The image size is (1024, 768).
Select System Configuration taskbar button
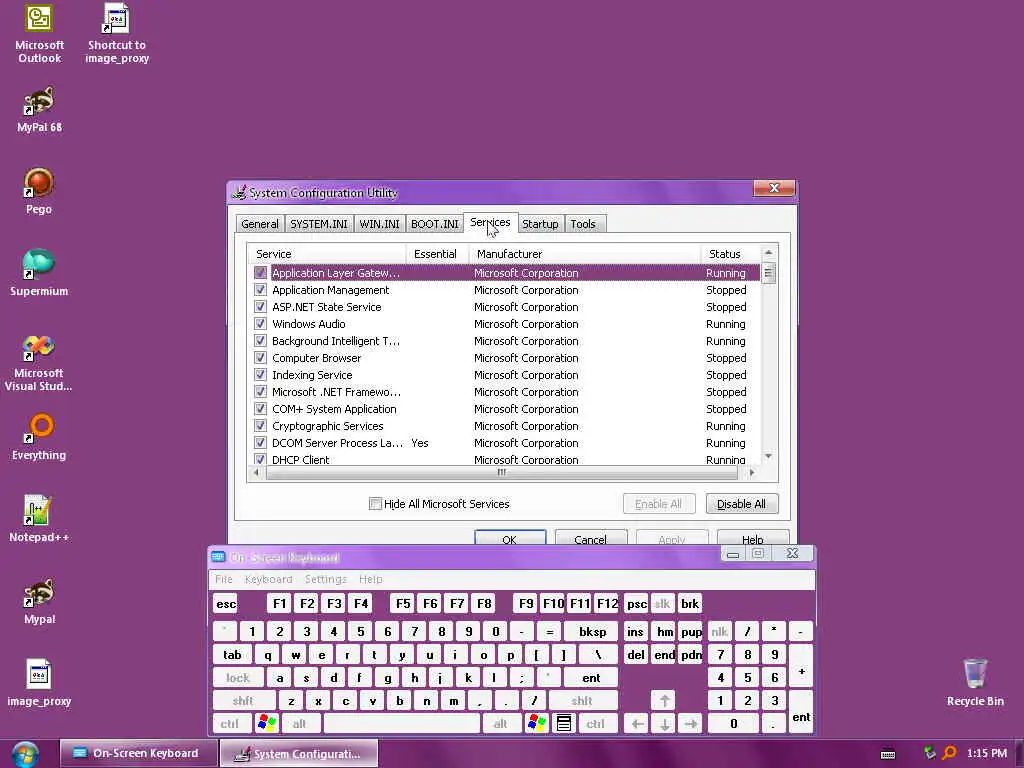299,754
